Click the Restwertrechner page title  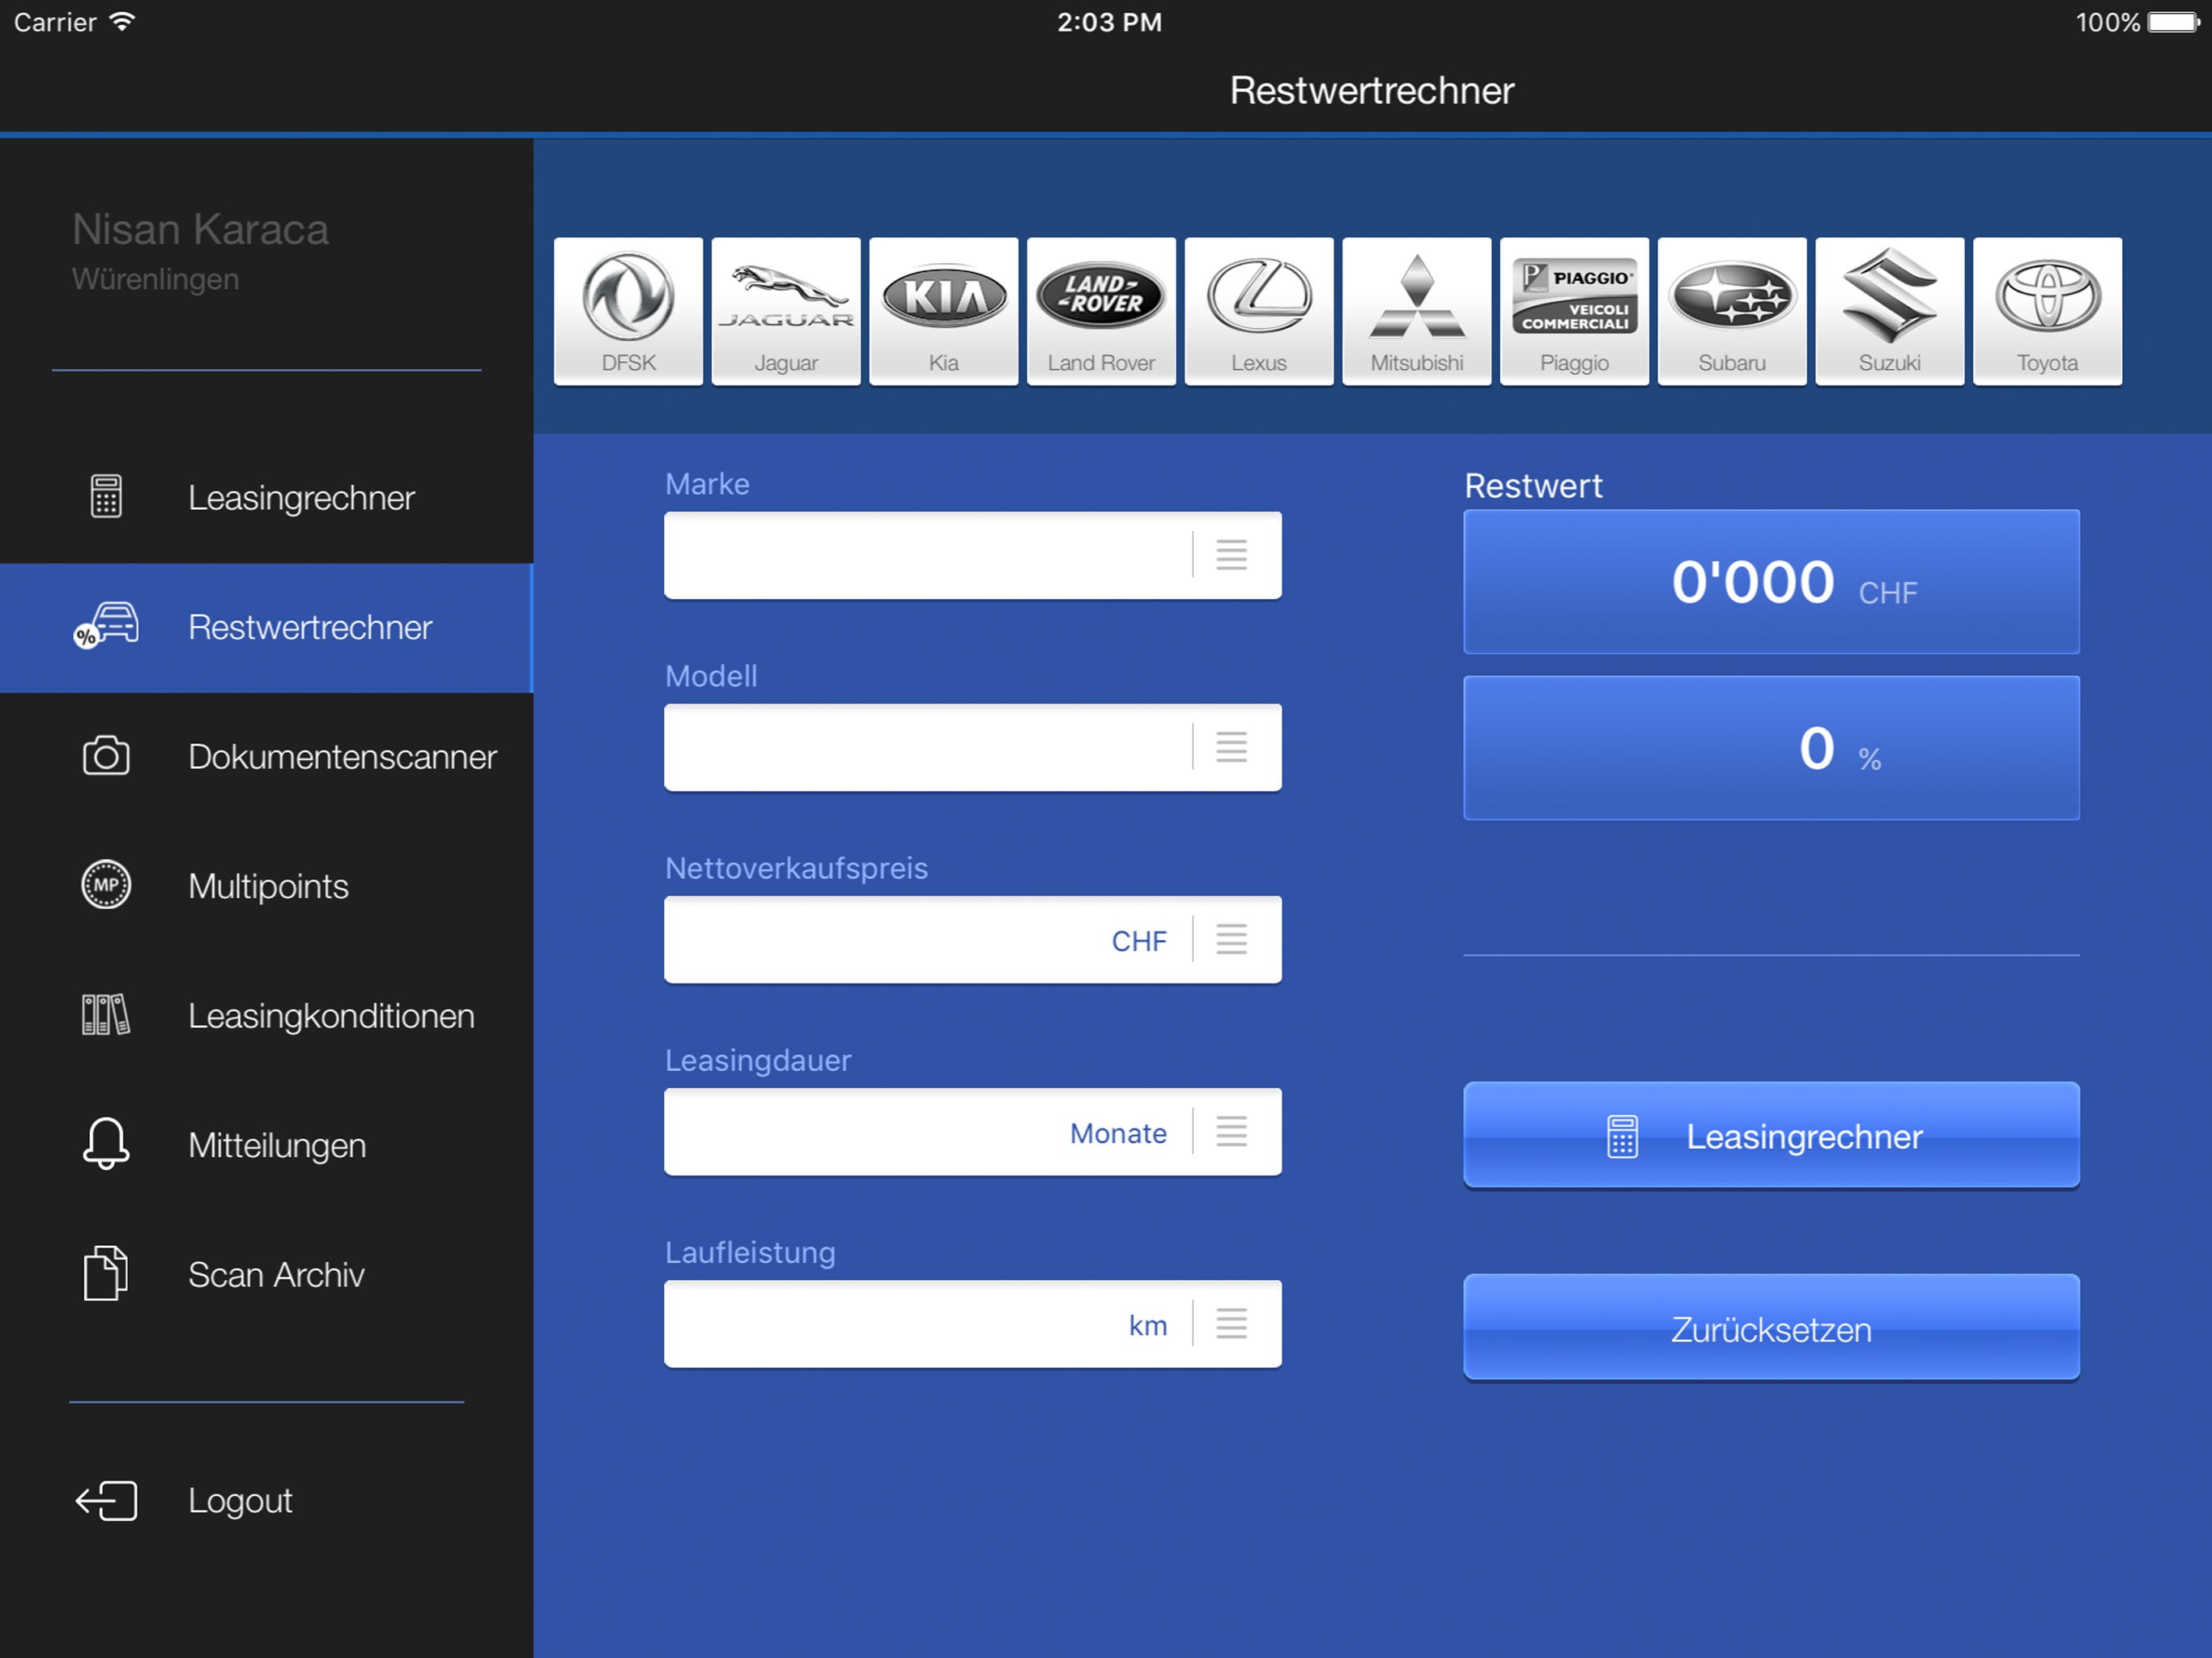[x=1371, y=91]
